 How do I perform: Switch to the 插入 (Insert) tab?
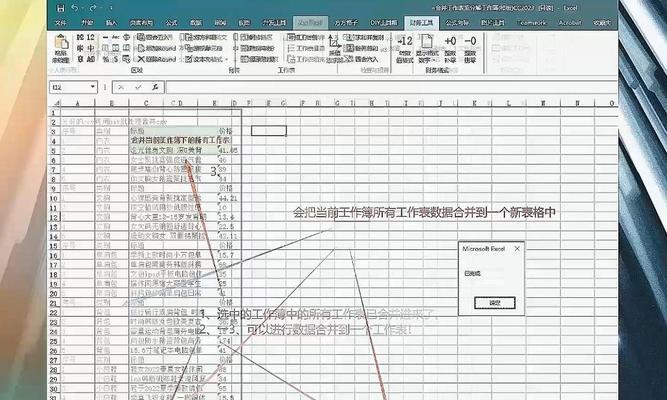coord(111,23)
